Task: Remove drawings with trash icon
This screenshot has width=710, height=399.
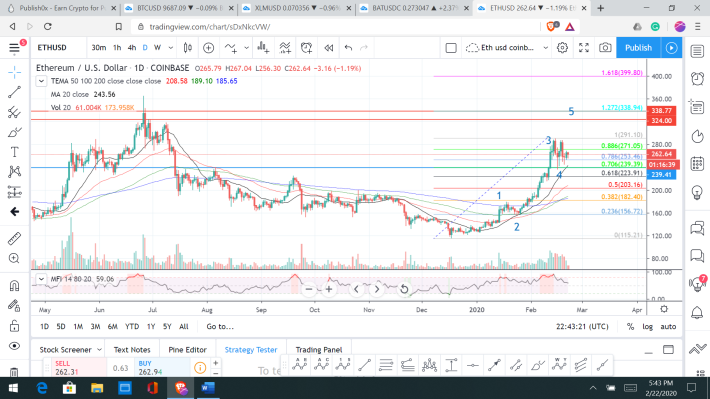Action: [x=14, y=372]
